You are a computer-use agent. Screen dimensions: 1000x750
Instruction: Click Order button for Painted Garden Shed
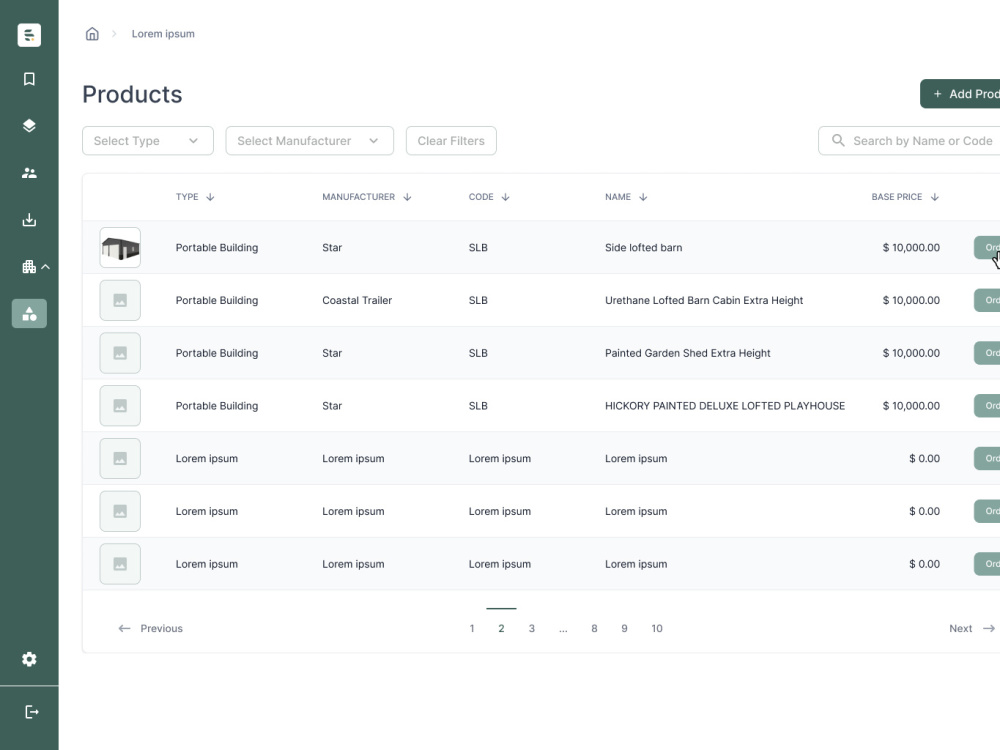pyautogui.click(x=987, y=353)
